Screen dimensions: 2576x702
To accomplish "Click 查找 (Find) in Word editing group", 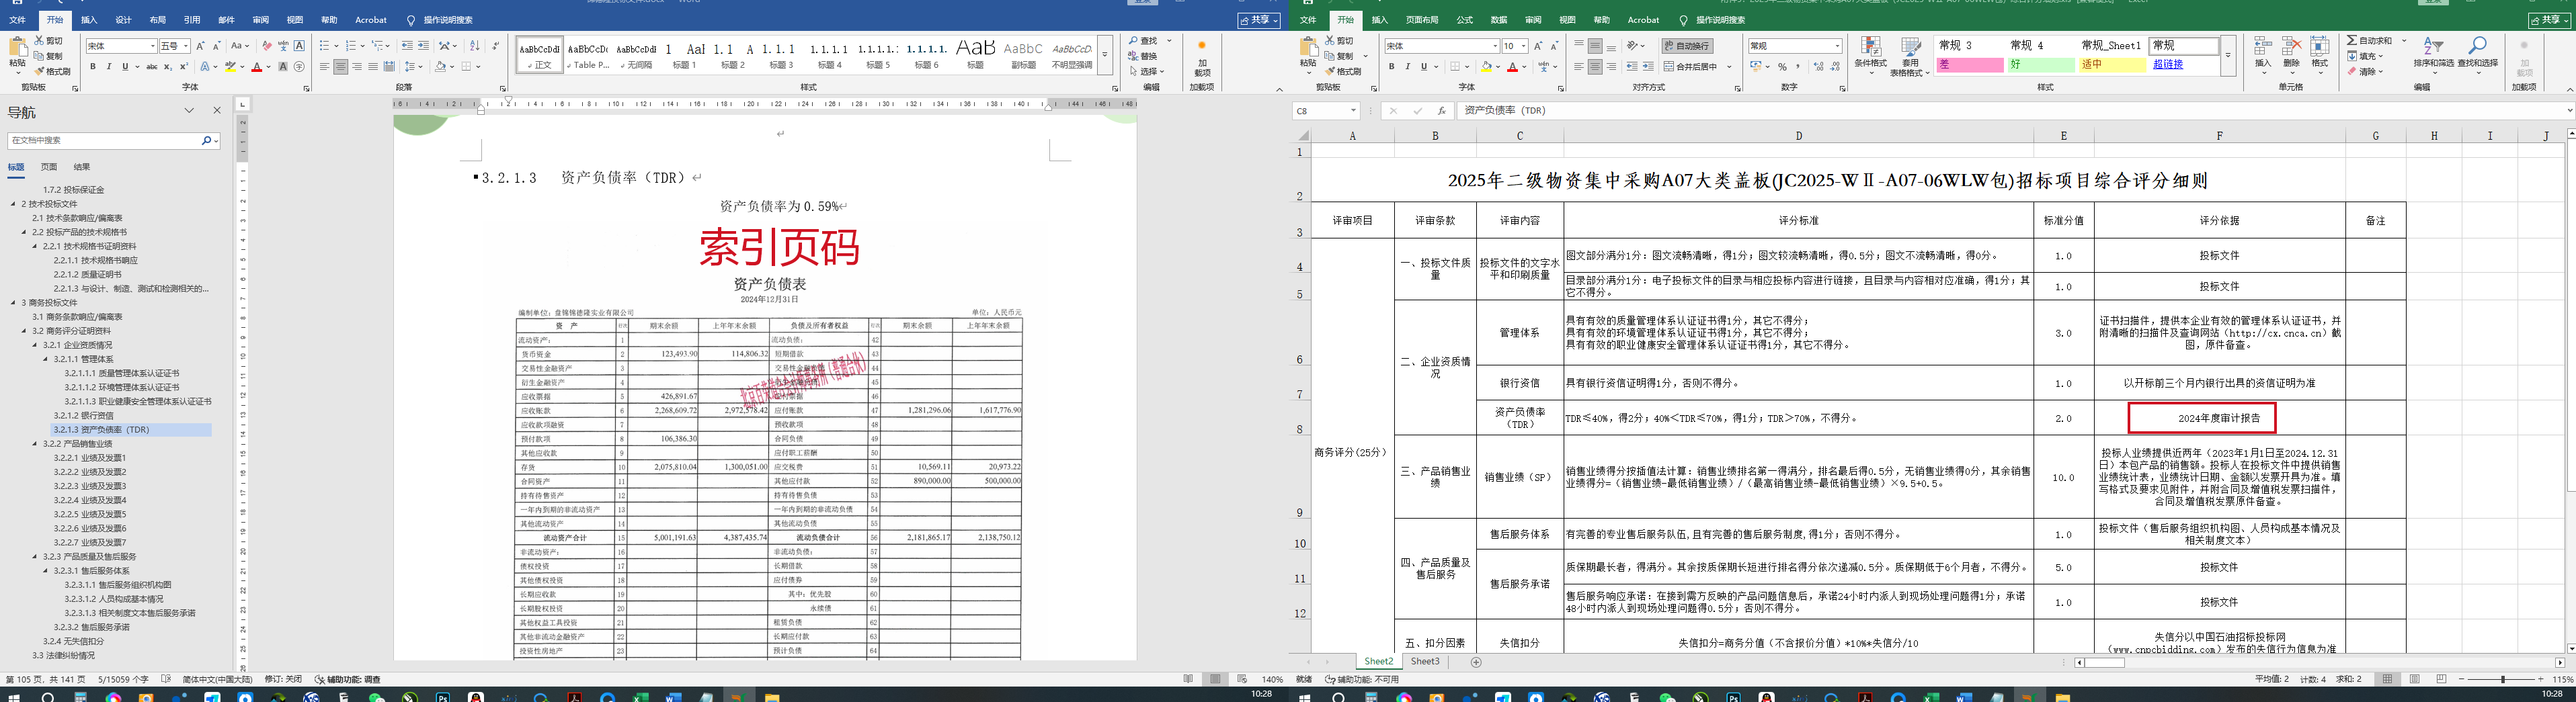I will coord(1143,41).
